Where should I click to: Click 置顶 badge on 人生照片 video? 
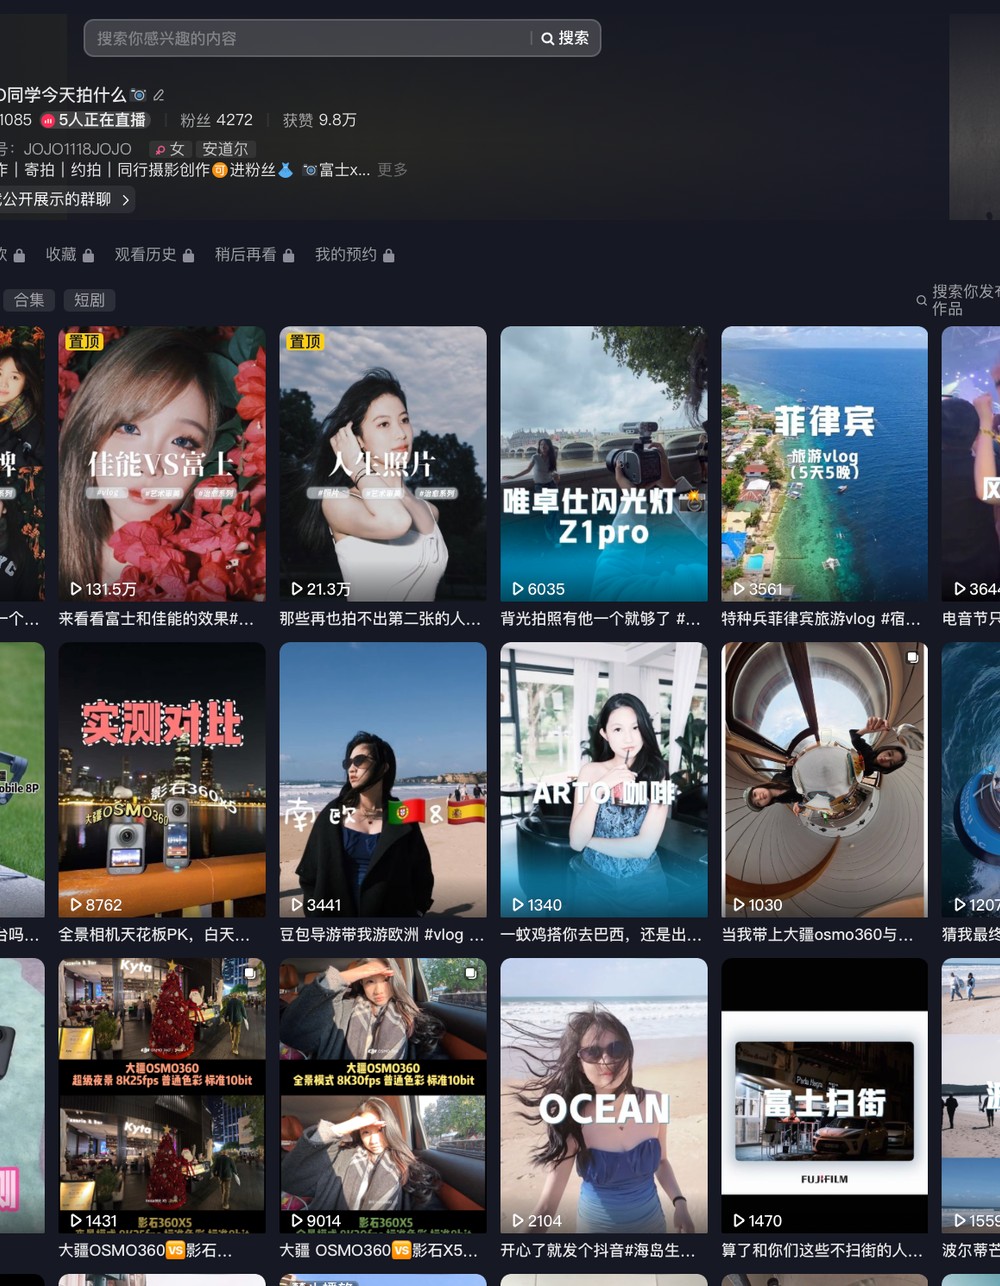pyautogui.click(x=305, y=342)
